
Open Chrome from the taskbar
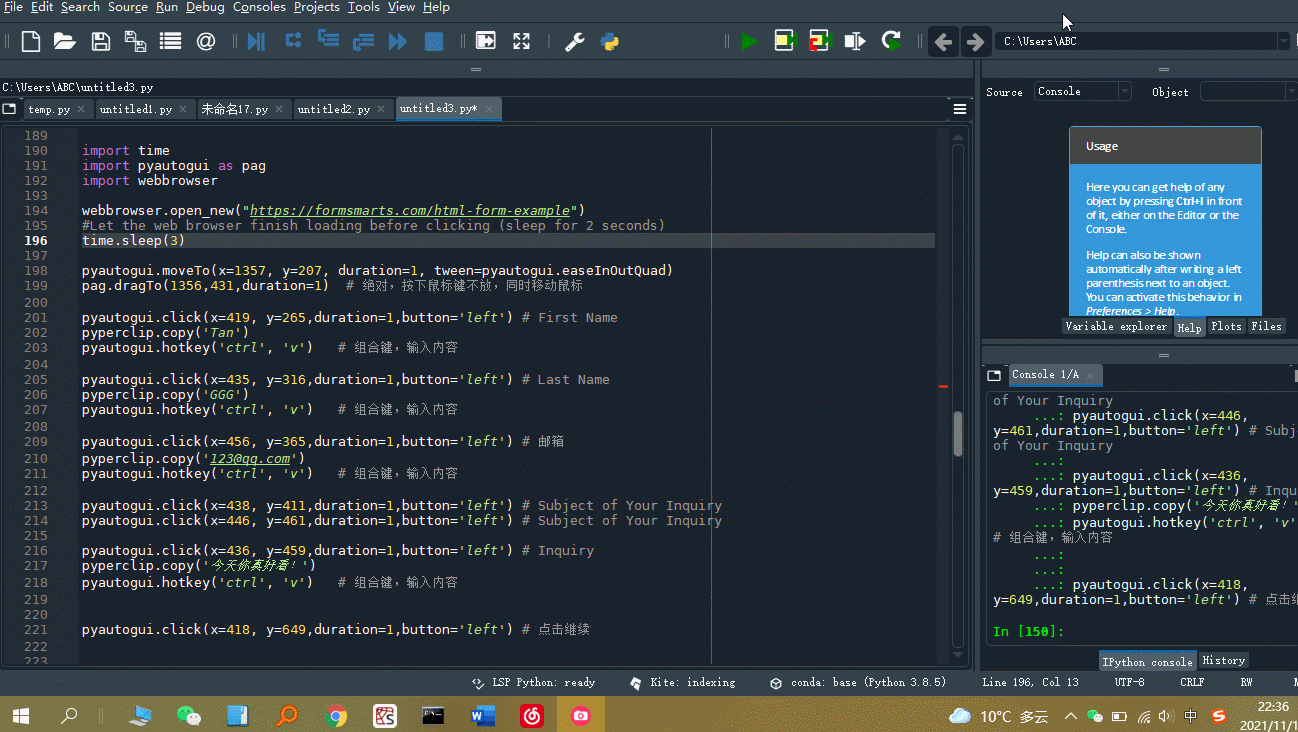(337, 716)
